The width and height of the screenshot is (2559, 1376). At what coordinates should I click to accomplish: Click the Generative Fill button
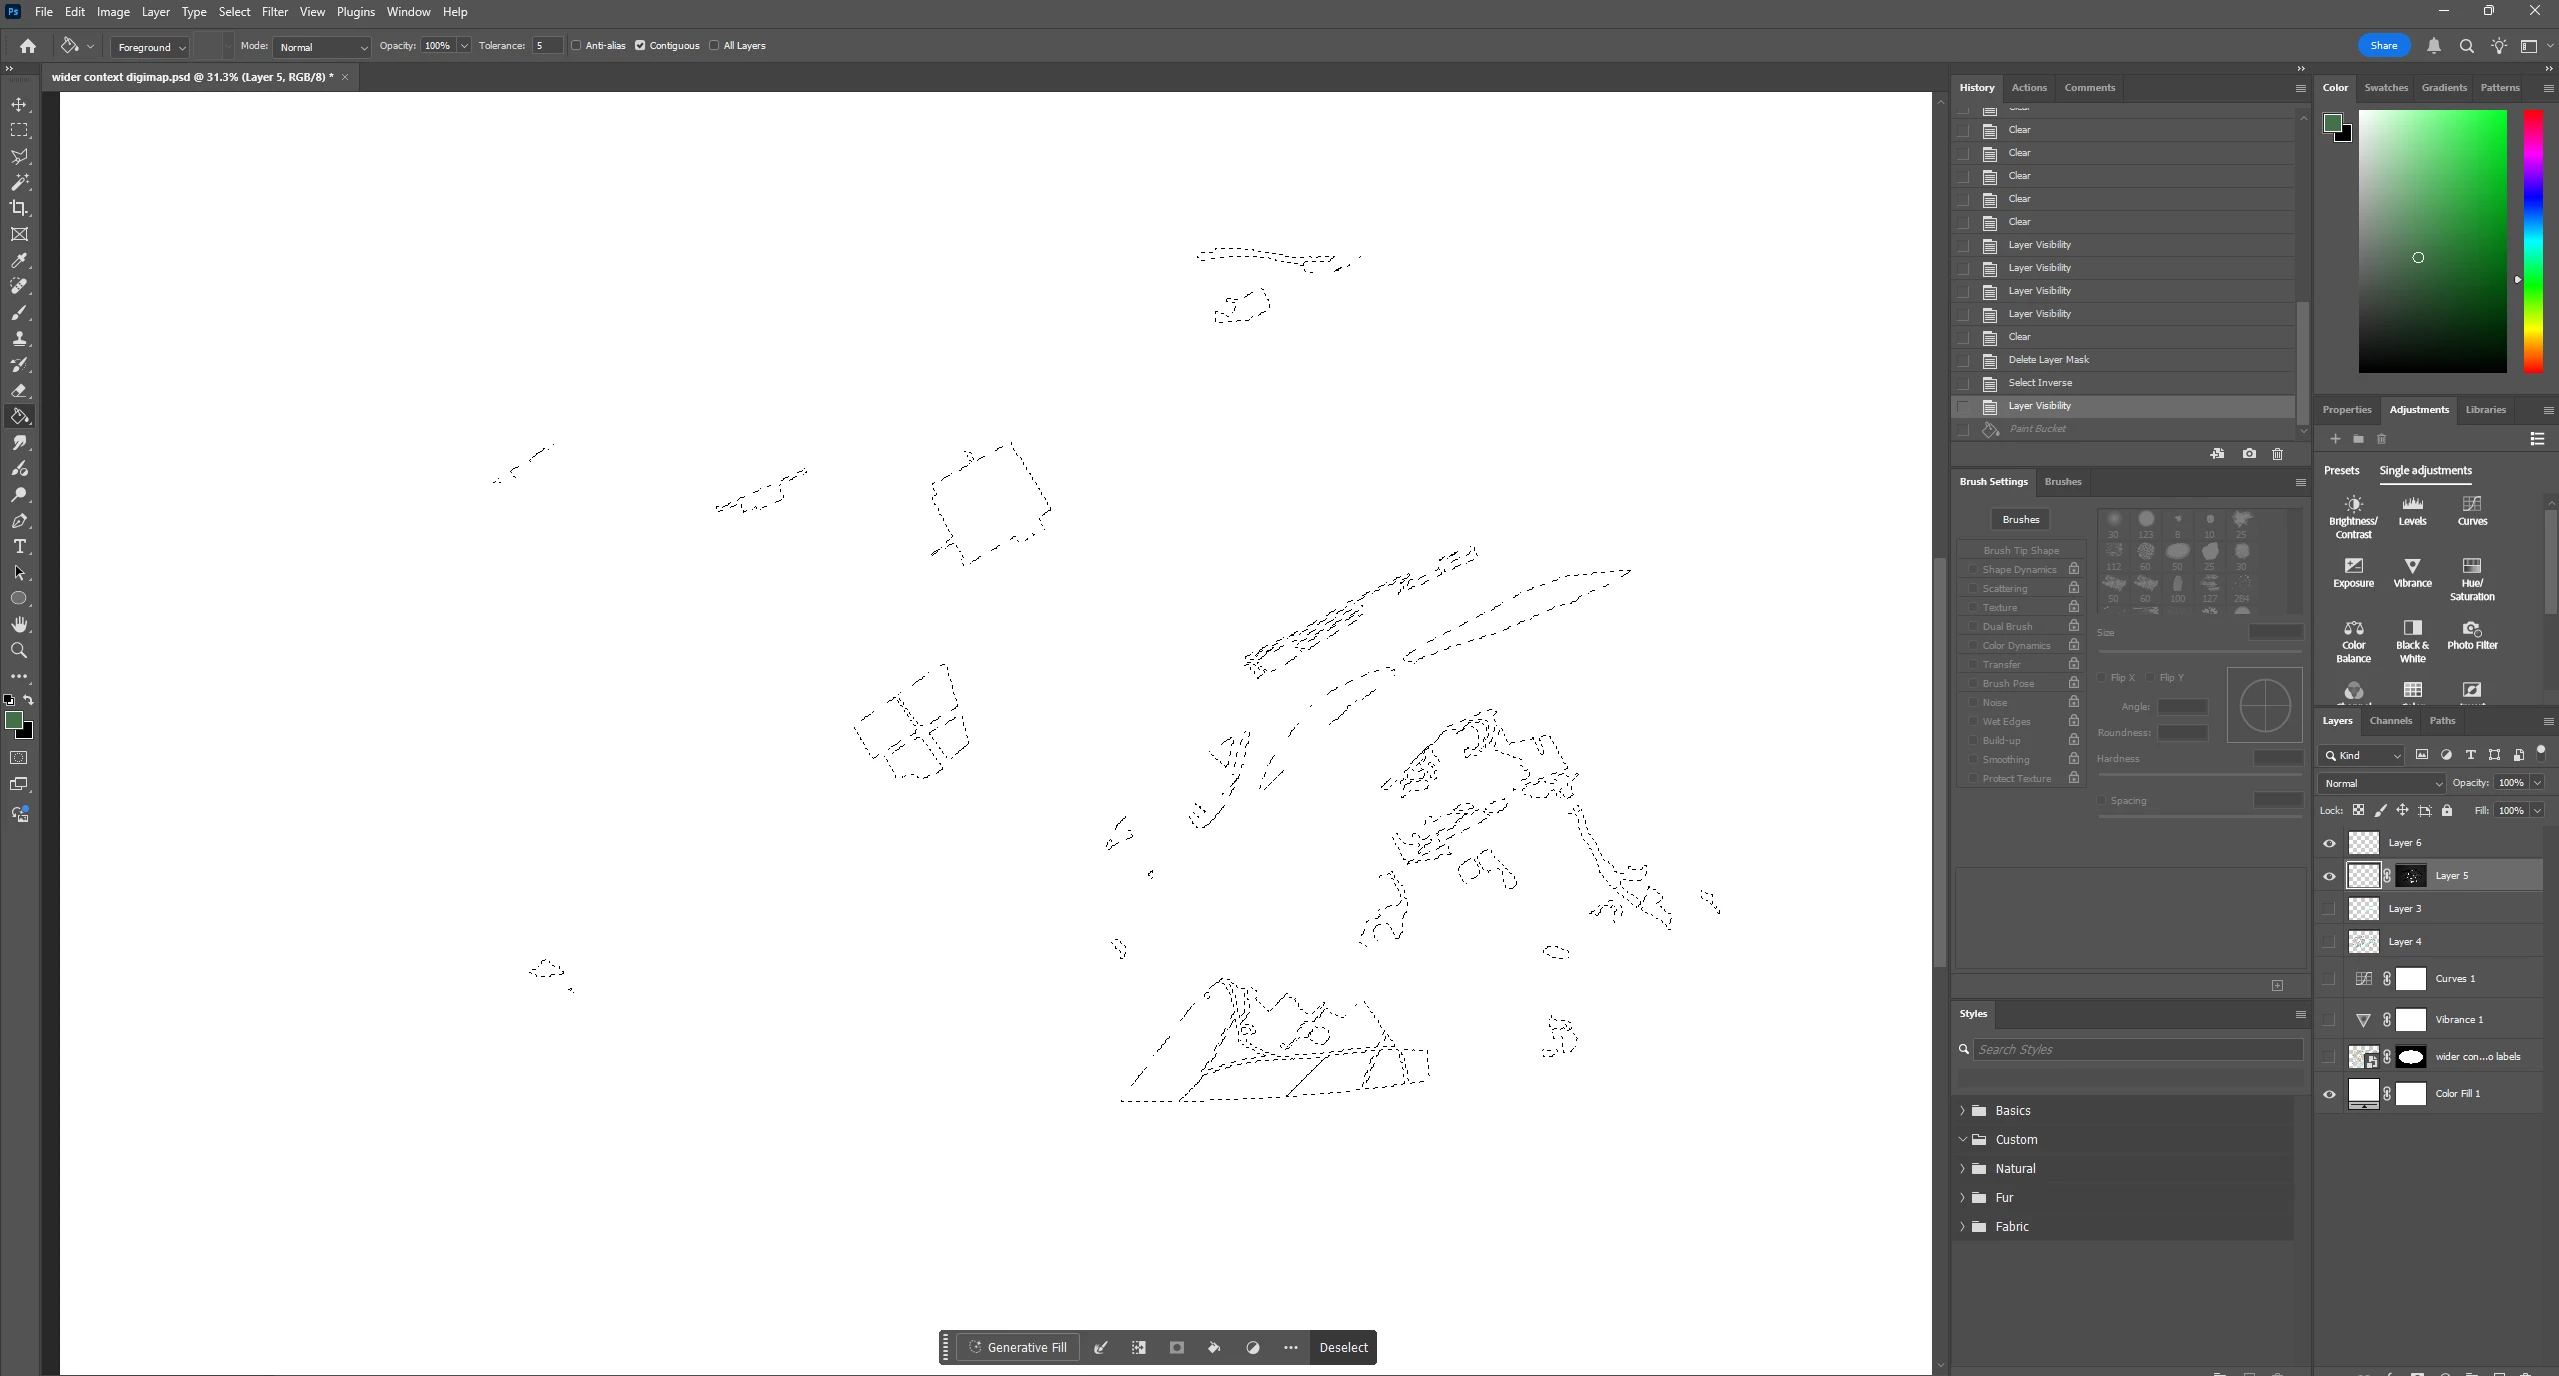1017,1347
